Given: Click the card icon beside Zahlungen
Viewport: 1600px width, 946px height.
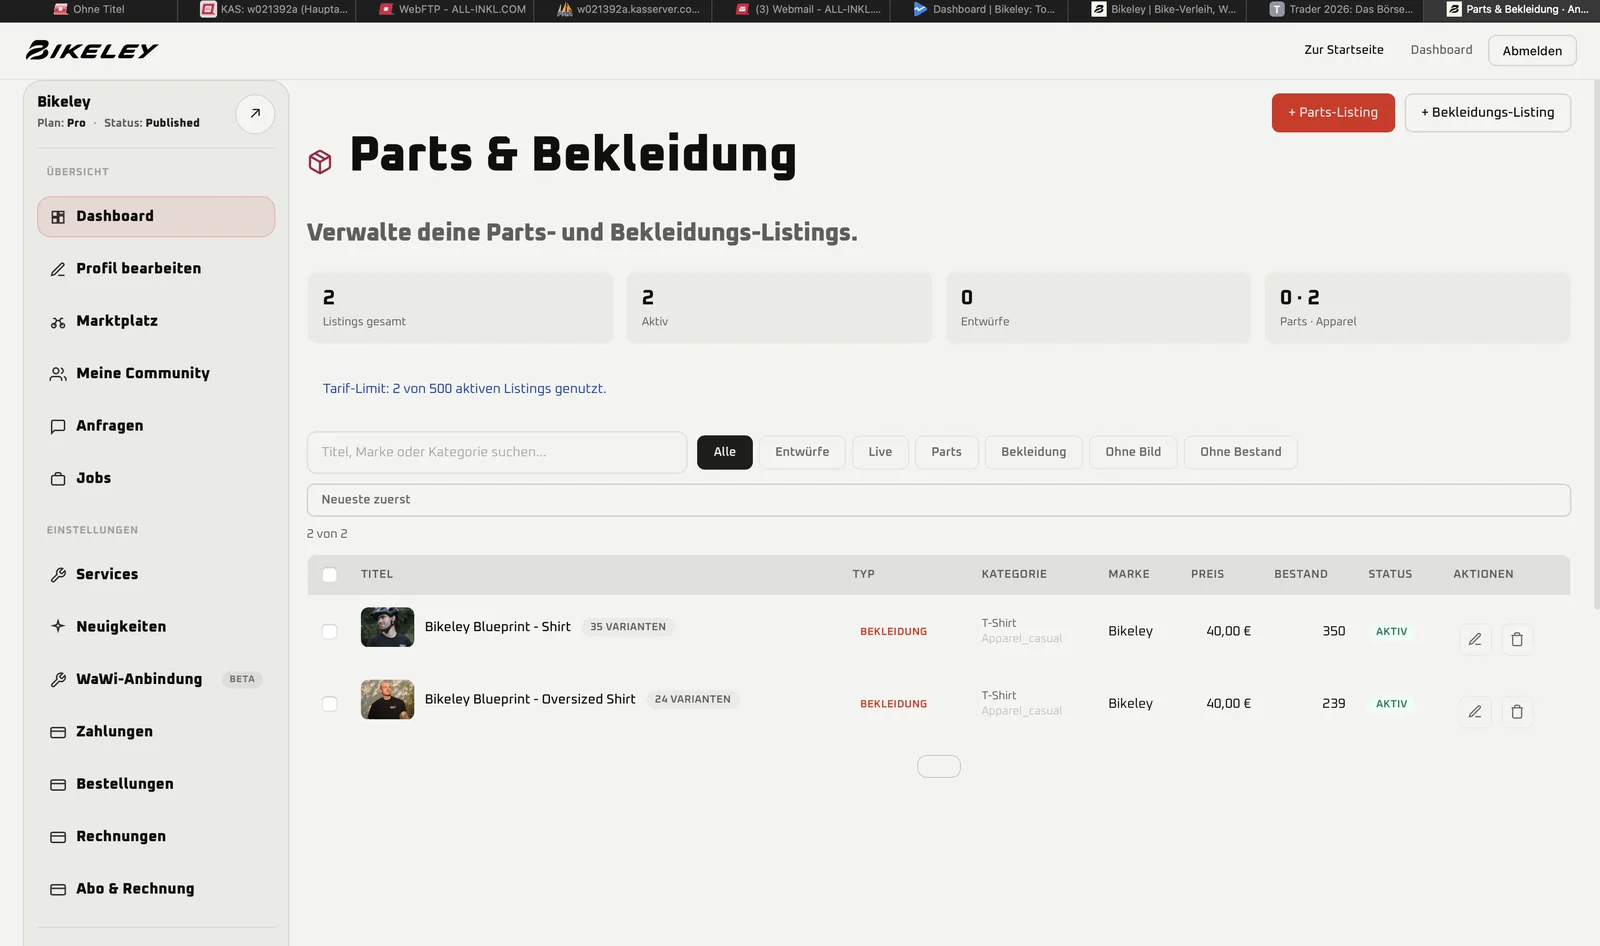Looking at the screenshot, I should pyautogui.click(x=58, y=732).
